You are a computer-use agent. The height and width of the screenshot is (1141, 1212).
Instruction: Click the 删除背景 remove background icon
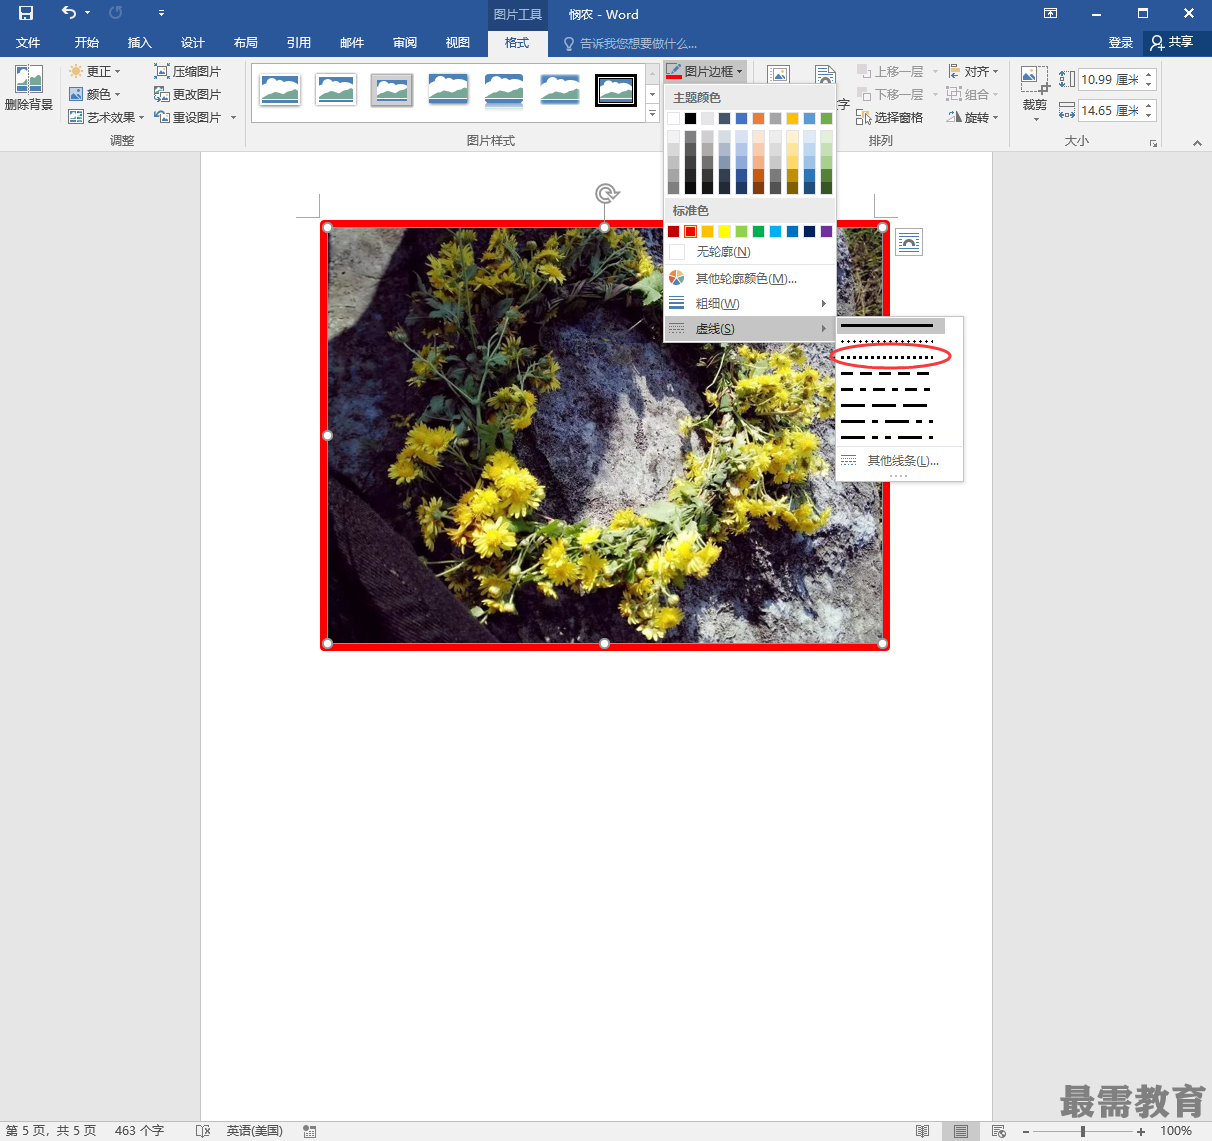[29, 80]
